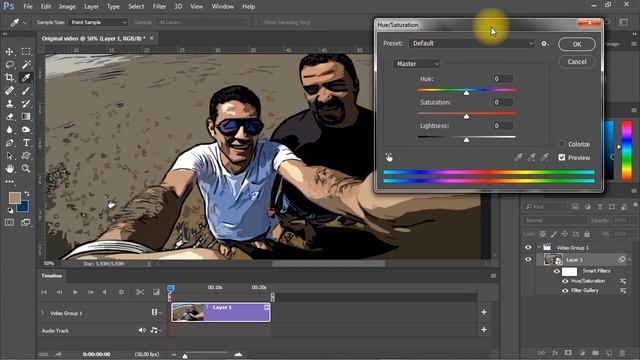Click the Saturation slider handle
Viewport: 640px width, 360px height.
coord(466,117)
